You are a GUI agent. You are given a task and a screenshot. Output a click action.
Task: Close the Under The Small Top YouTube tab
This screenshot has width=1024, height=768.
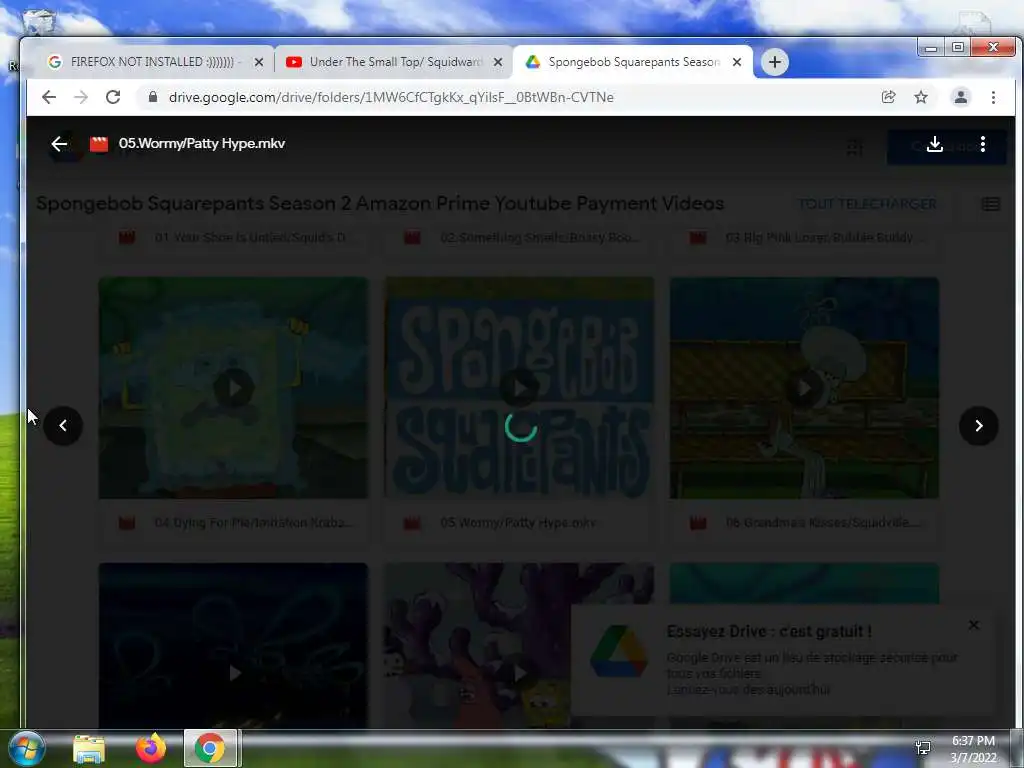pyautogui.click(x=498, y=62)
